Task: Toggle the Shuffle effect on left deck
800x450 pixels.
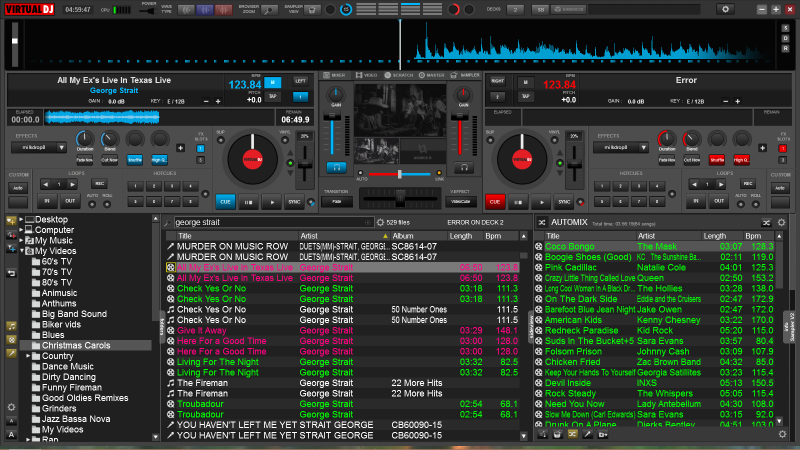Action: [x=134, y=160]
